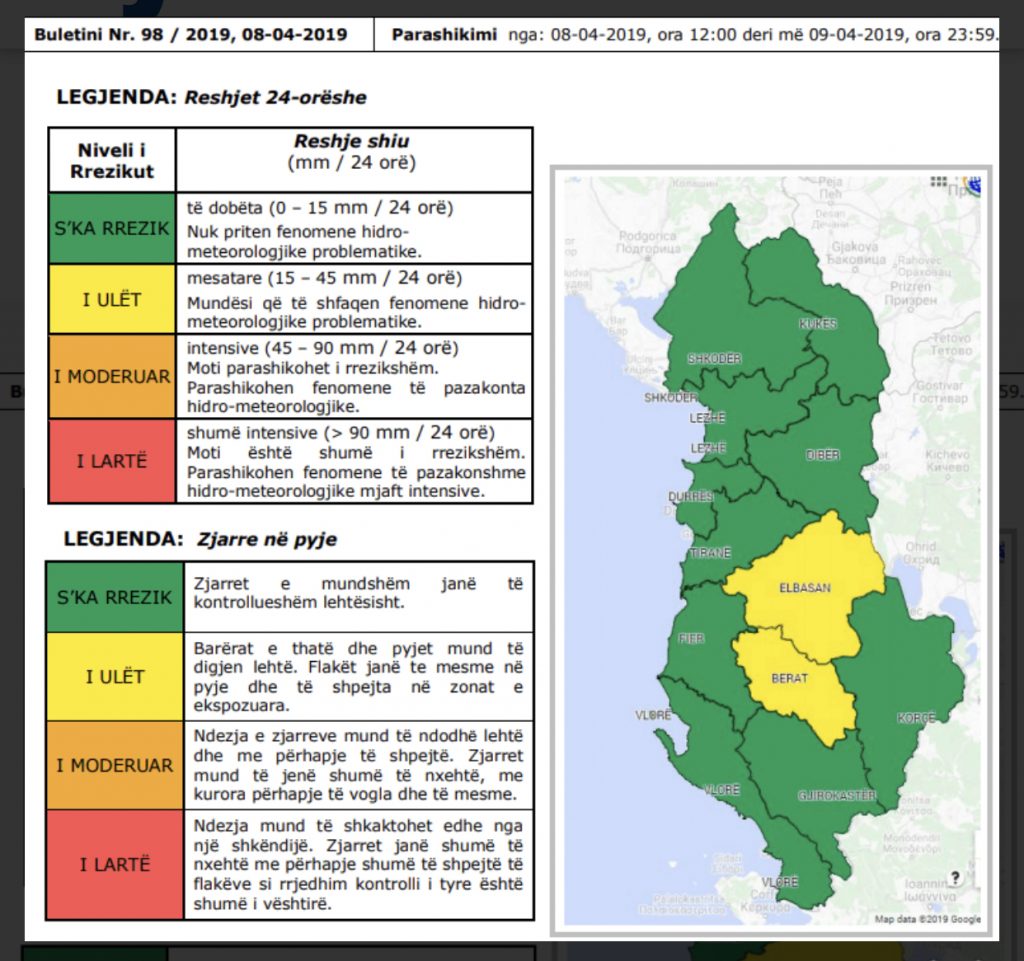Viewport: 1024px width, 961px height.
Task: Click the text intensive (45 – 90 mm / 24 orë)
Action: (x=323, y=348)
